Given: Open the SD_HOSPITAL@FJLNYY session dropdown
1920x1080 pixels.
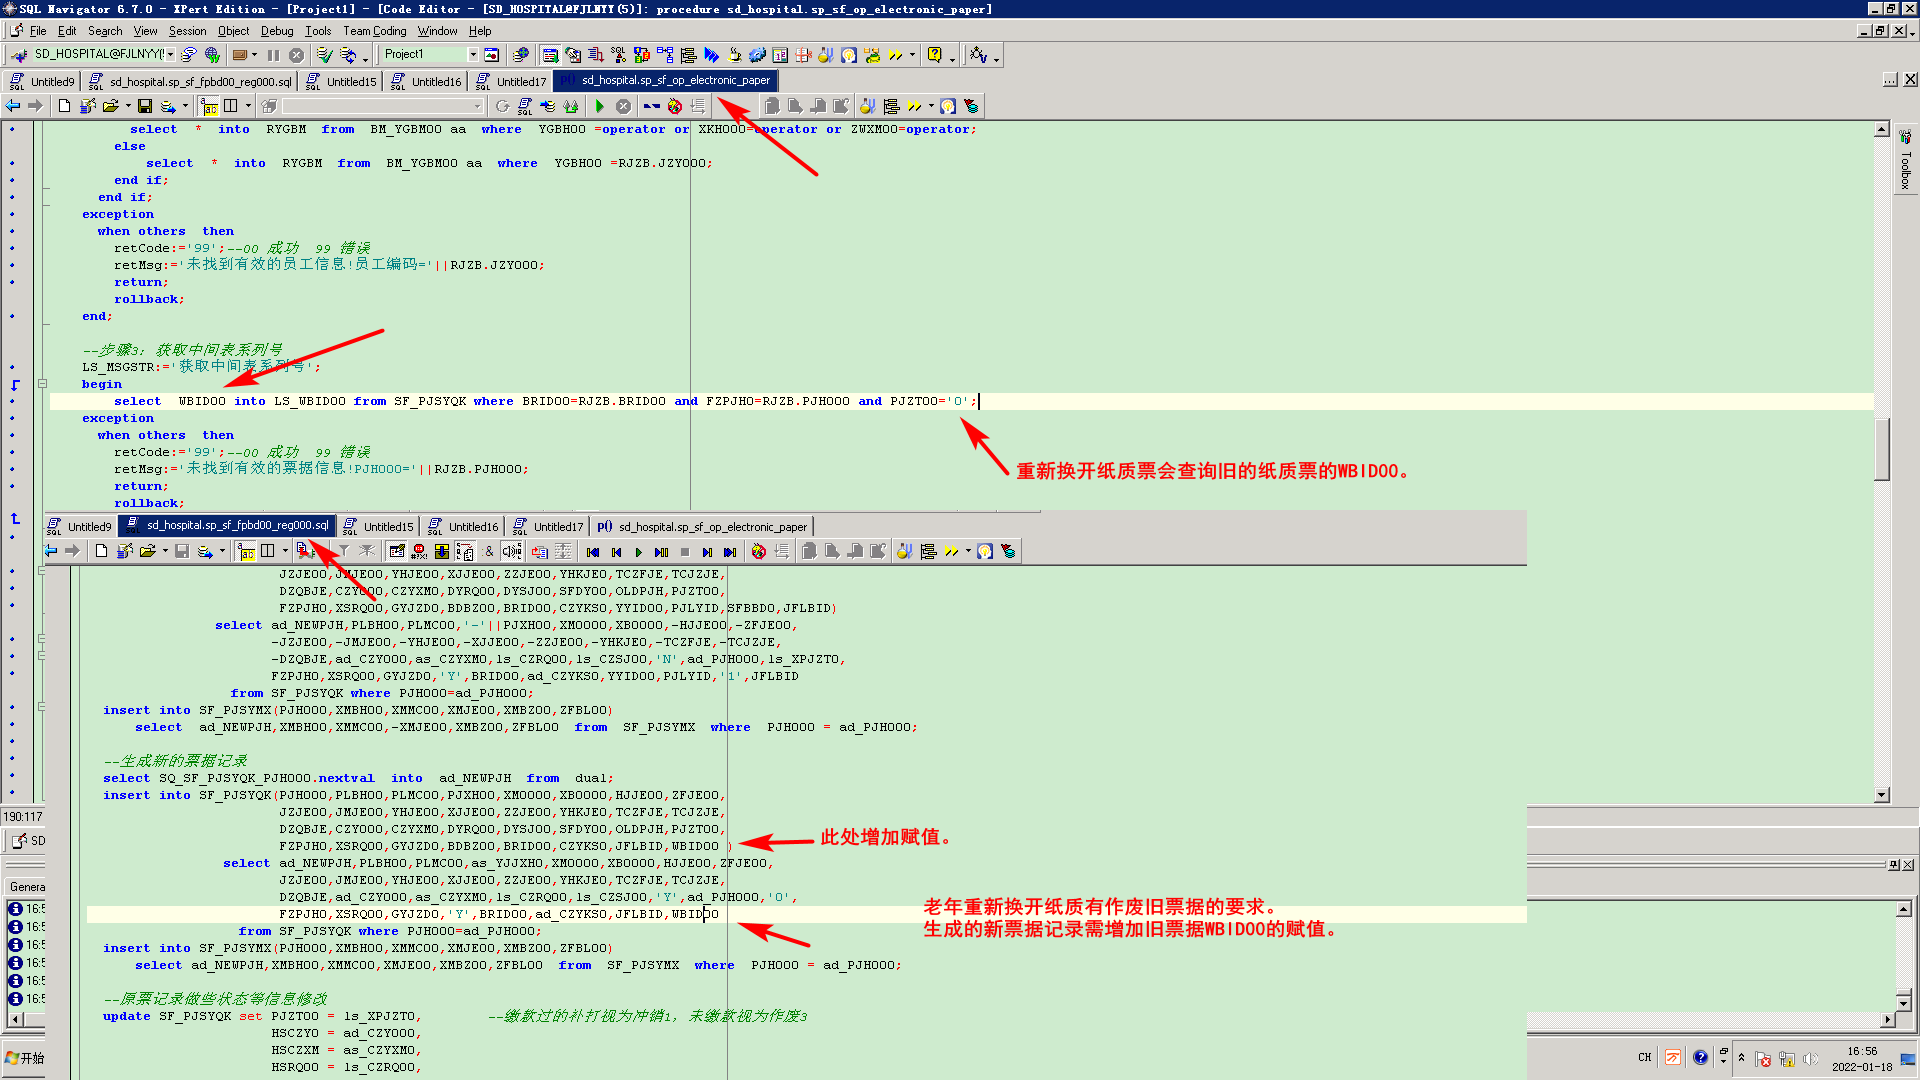Looking at the screenshot, I should 171,55.
